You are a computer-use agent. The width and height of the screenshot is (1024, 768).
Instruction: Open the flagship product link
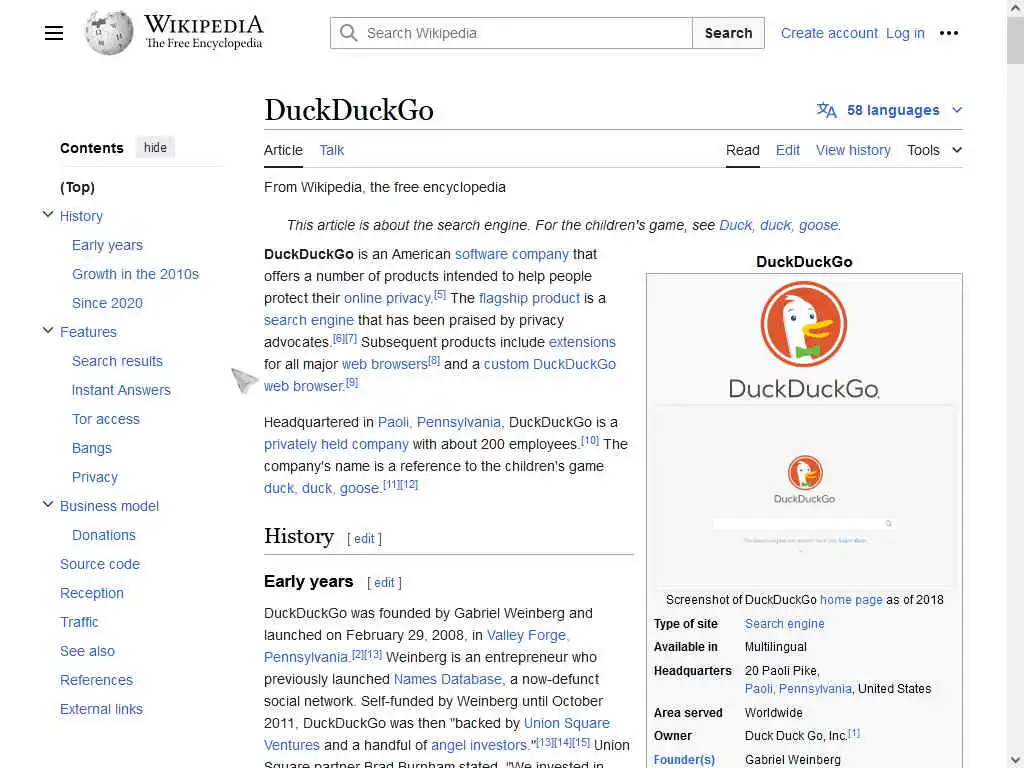click(x=529, y=298)
